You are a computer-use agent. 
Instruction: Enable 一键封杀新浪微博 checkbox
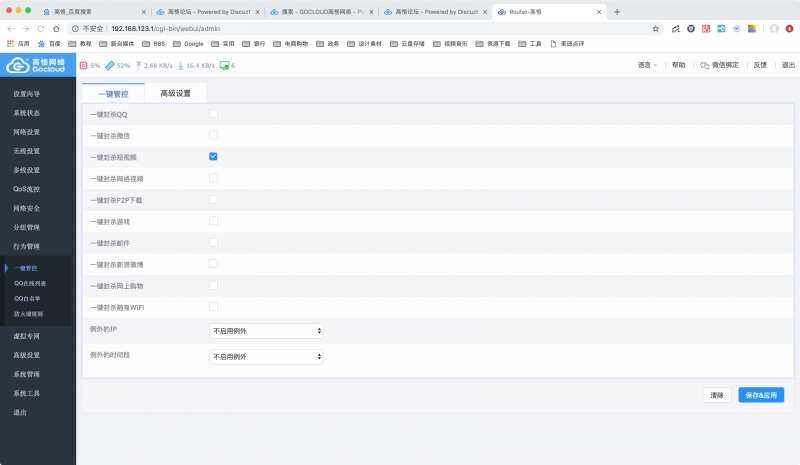click(x=213, y=264)
